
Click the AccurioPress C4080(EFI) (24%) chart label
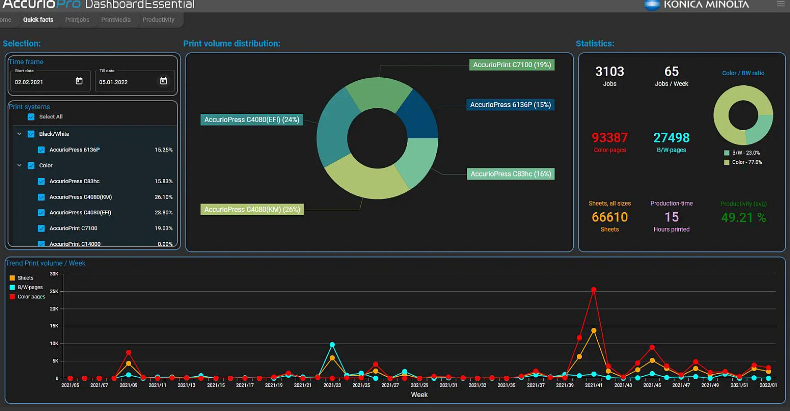[252, 120]
